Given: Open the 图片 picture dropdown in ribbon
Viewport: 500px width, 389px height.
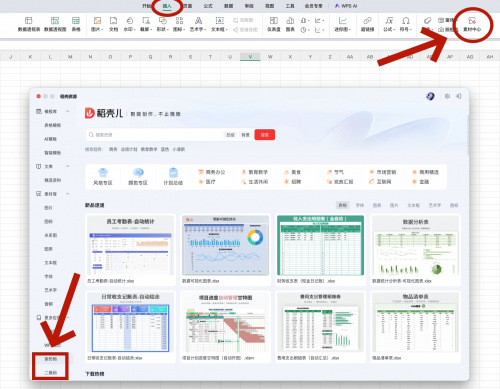Looking at the screenshot, I should tap(97, 24).
